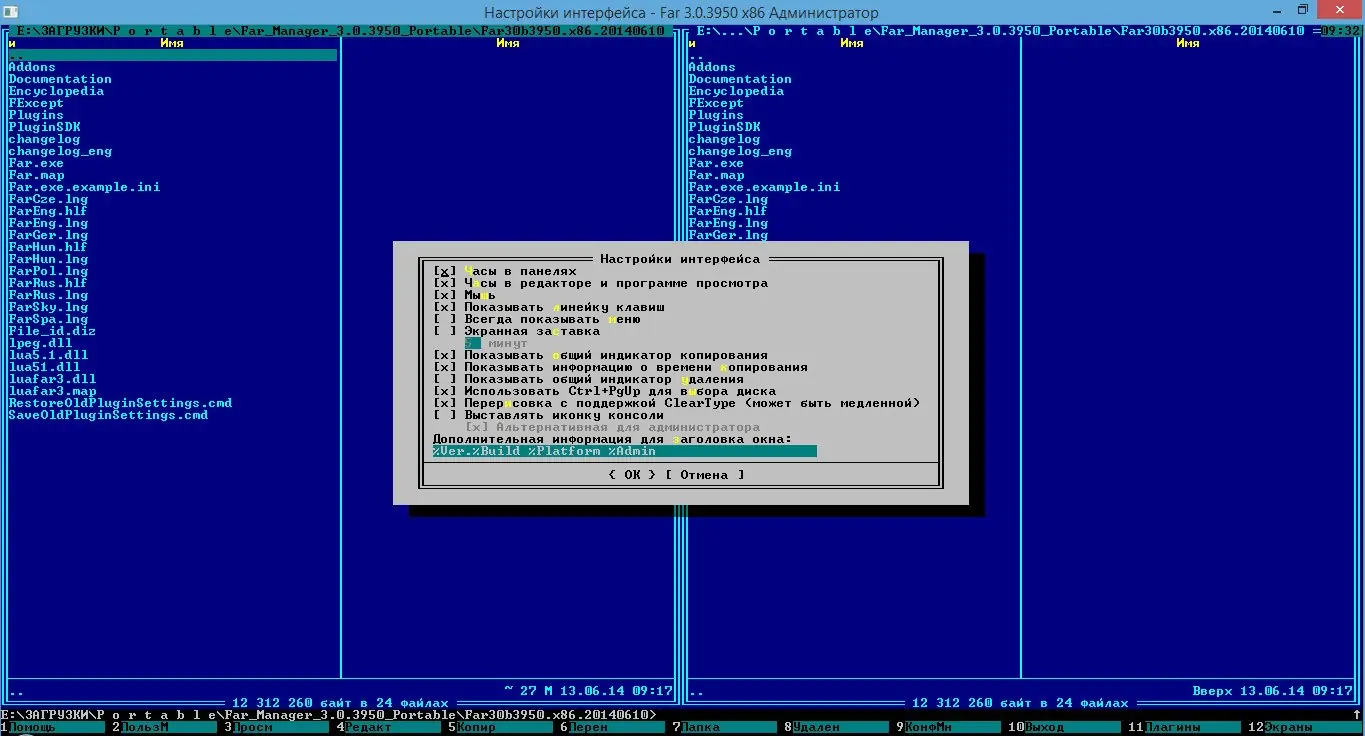Select 'FExcept' folder in left panel
Image resolution: width=1365 pixels, height=736 pixels.
pyautogui.click(x=36, y=103)
